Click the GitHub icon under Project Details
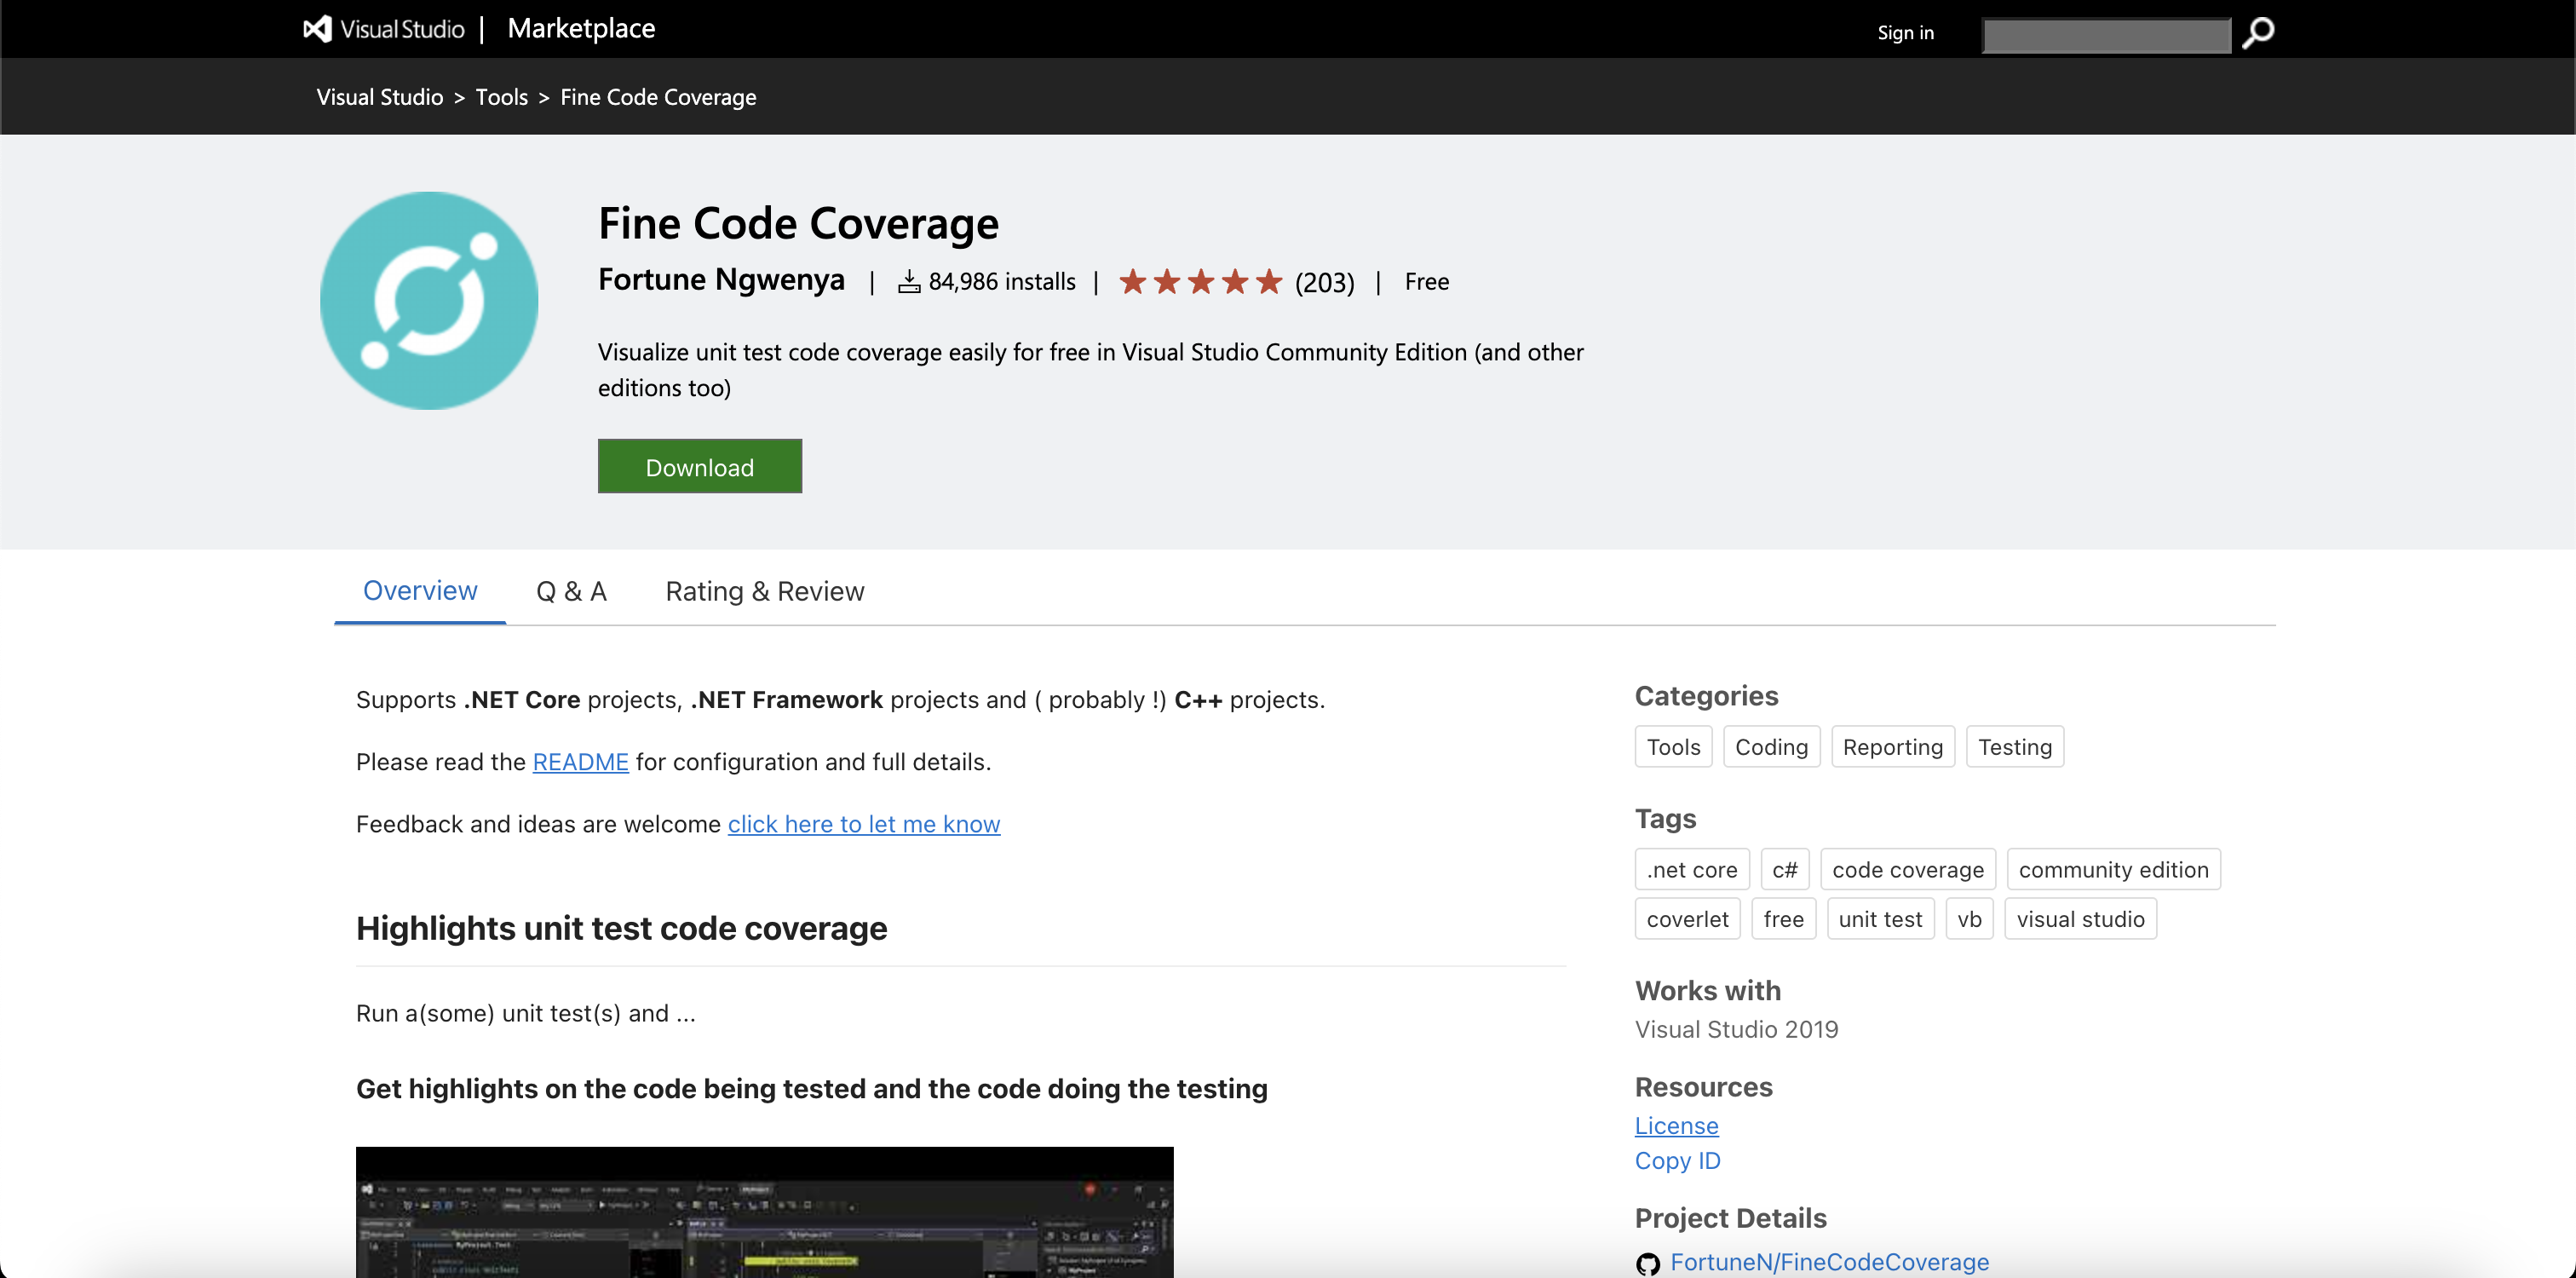The height and width of the screenshot is (1278, 2576). 1648,1263
